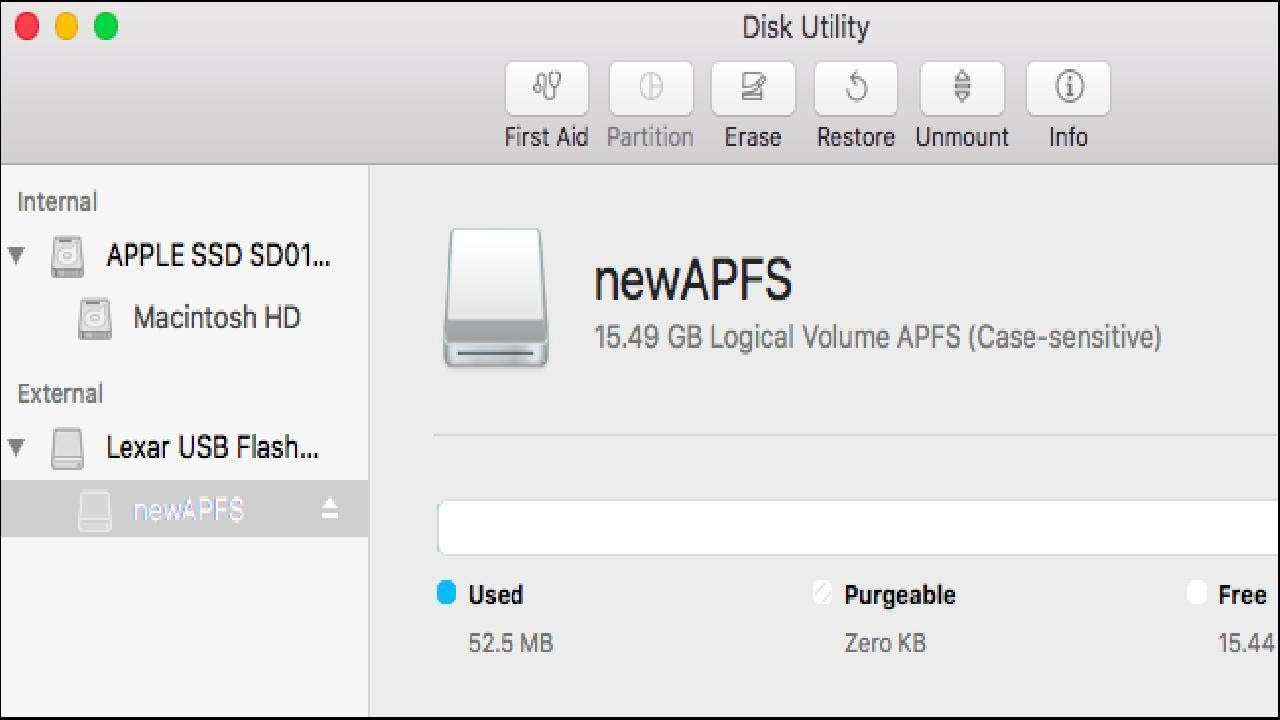The image size is (1280, 720).
Task: Click the Purgeable legend swatch
Action: point(823,593)
